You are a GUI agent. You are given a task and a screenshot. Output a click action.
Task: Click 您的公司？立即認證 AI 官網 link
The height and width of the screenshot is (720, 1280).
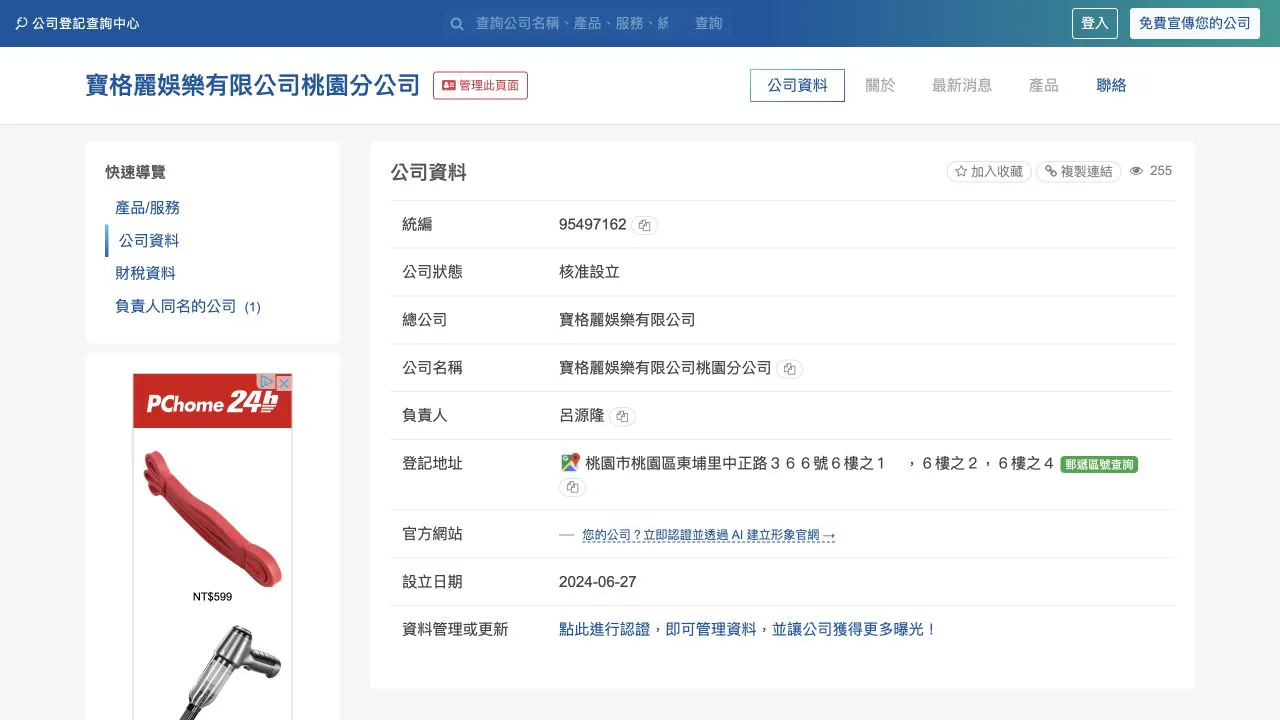[708, 535]
